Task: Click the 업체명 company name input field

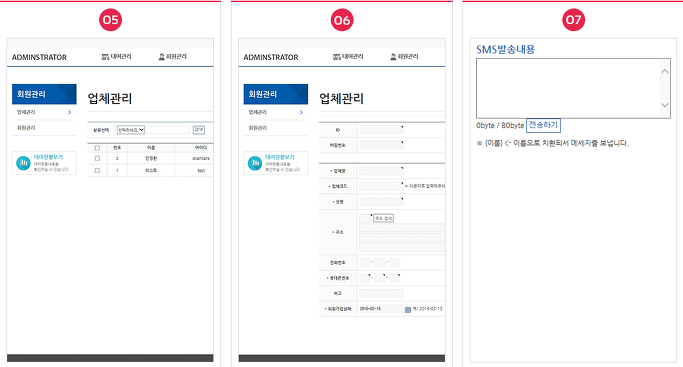Action: tap(382, 171)
